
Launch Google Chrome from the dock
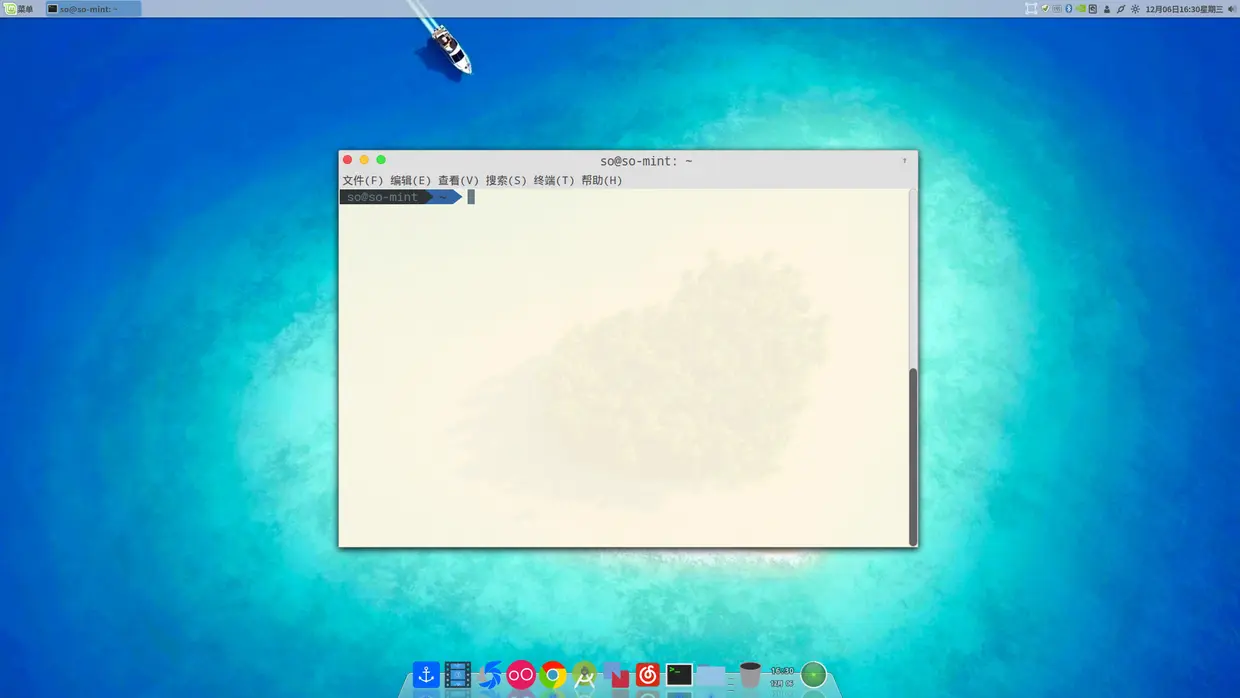click(553, 675)
